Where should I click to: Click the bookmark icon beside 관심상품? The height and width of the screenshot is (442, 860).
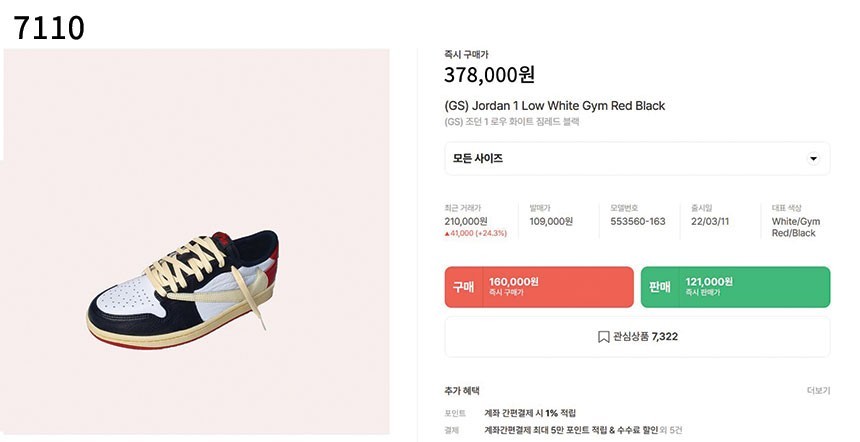pyautogui.click(x=604, y=337)
